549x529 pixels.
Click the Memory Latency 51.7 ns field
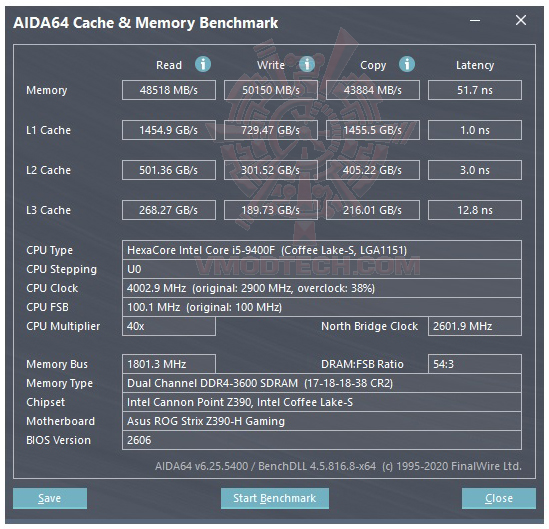(x=475, y=90)
